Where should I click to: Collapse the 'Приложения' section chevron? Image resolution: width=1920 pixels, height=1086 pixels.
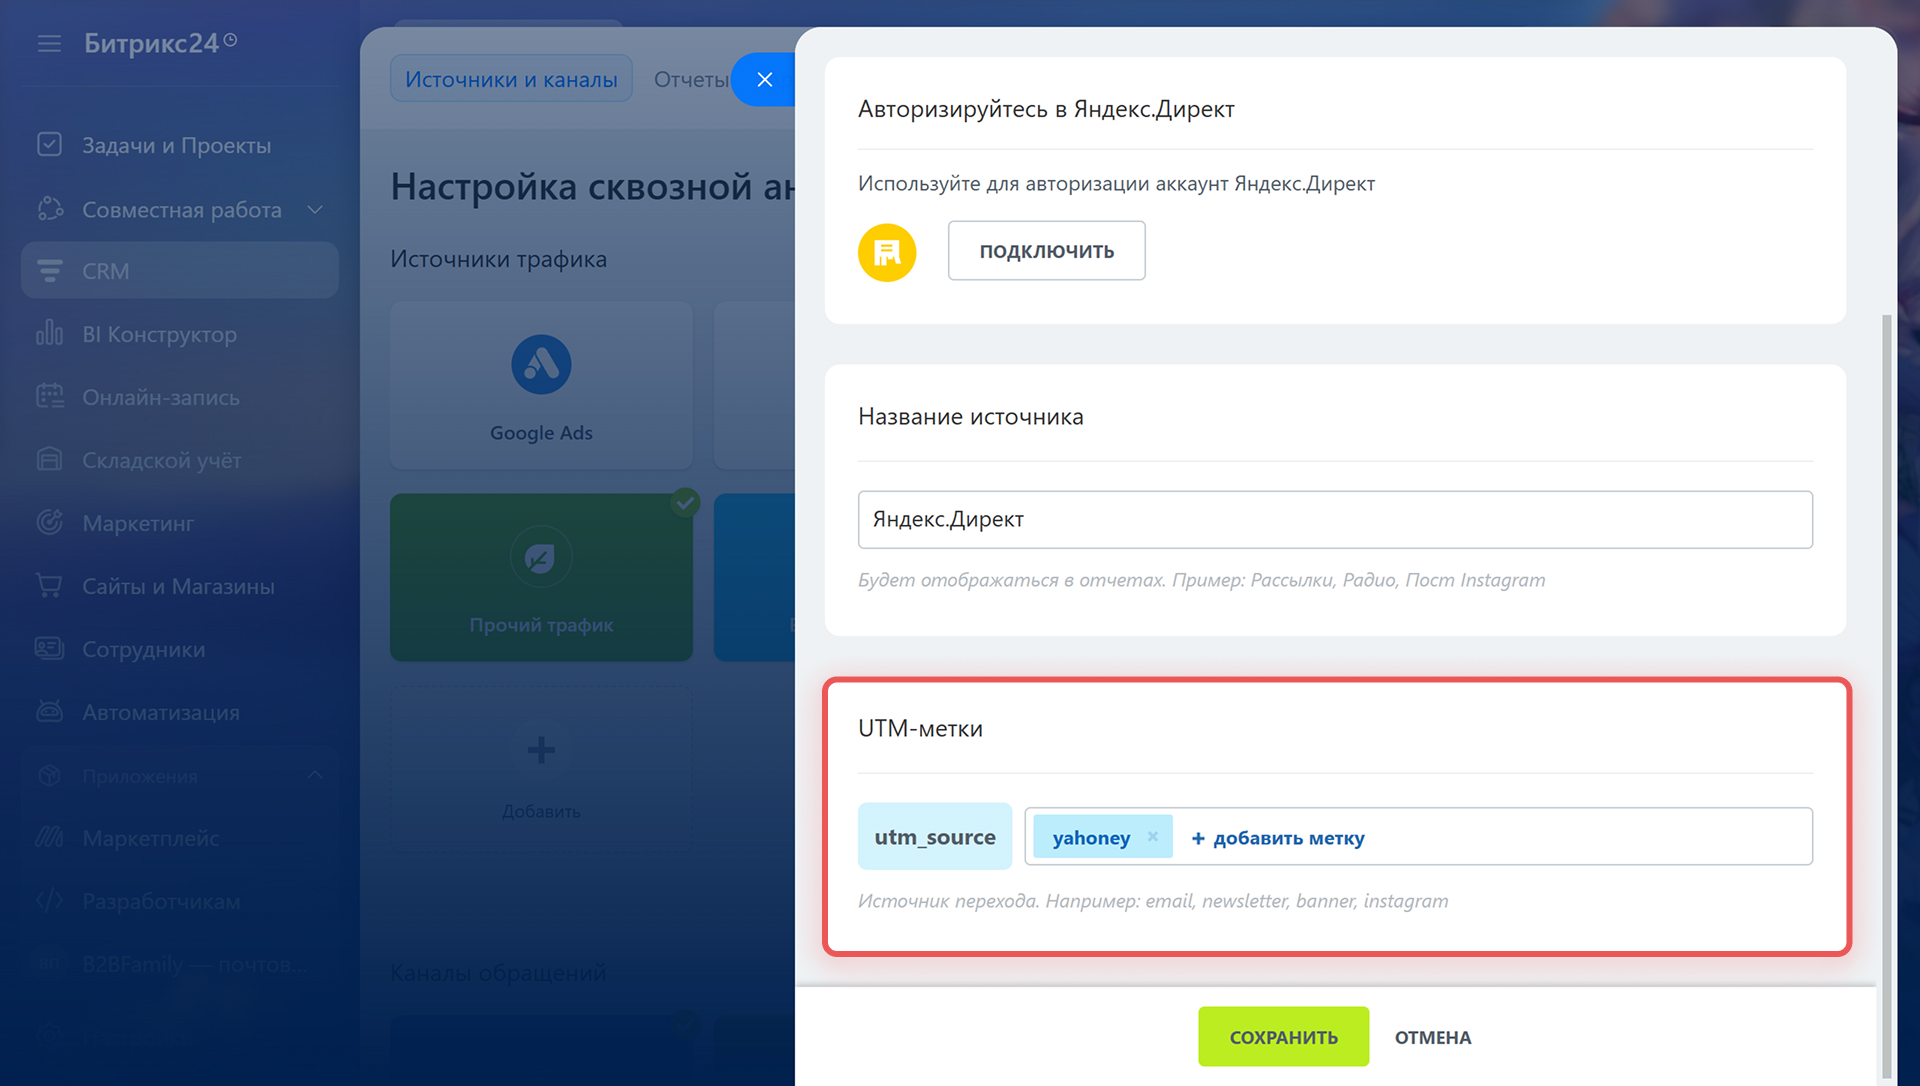click(315, 776)
